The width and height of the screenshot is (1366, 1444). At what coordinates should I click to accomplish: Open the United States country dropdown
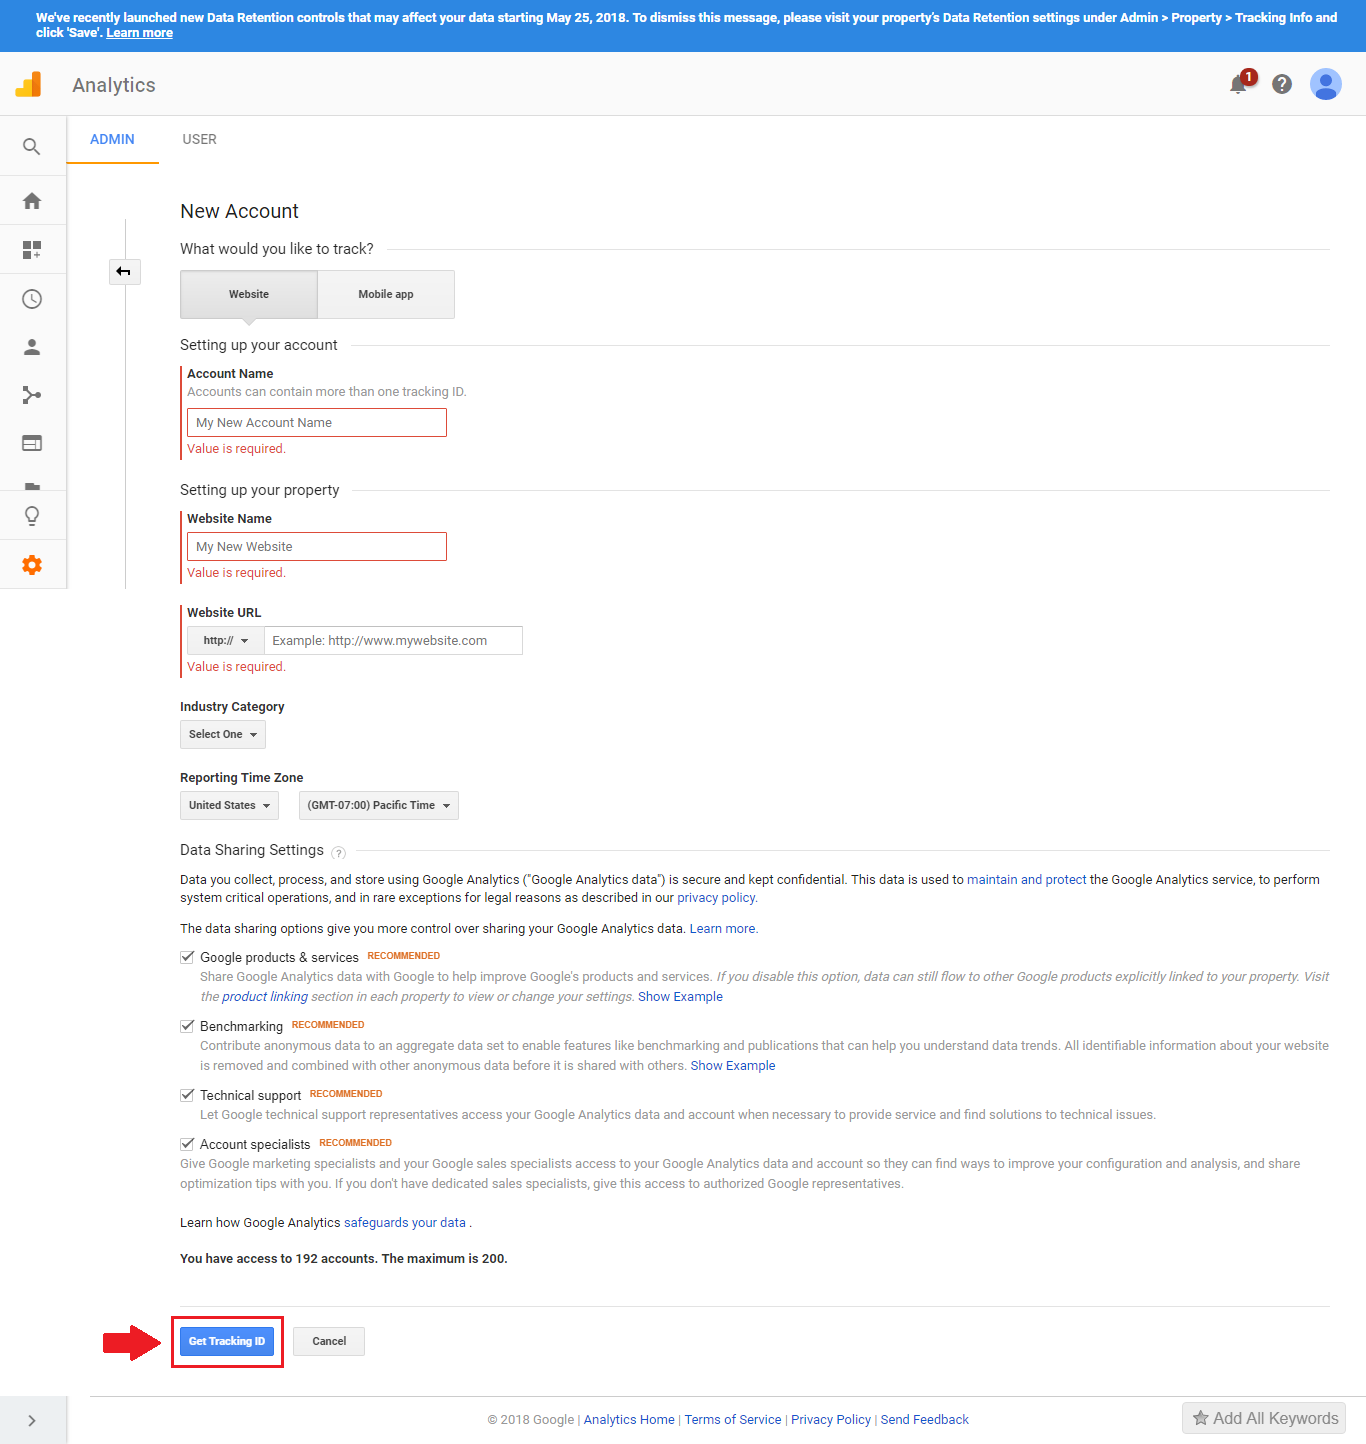(x=229, y=806)
